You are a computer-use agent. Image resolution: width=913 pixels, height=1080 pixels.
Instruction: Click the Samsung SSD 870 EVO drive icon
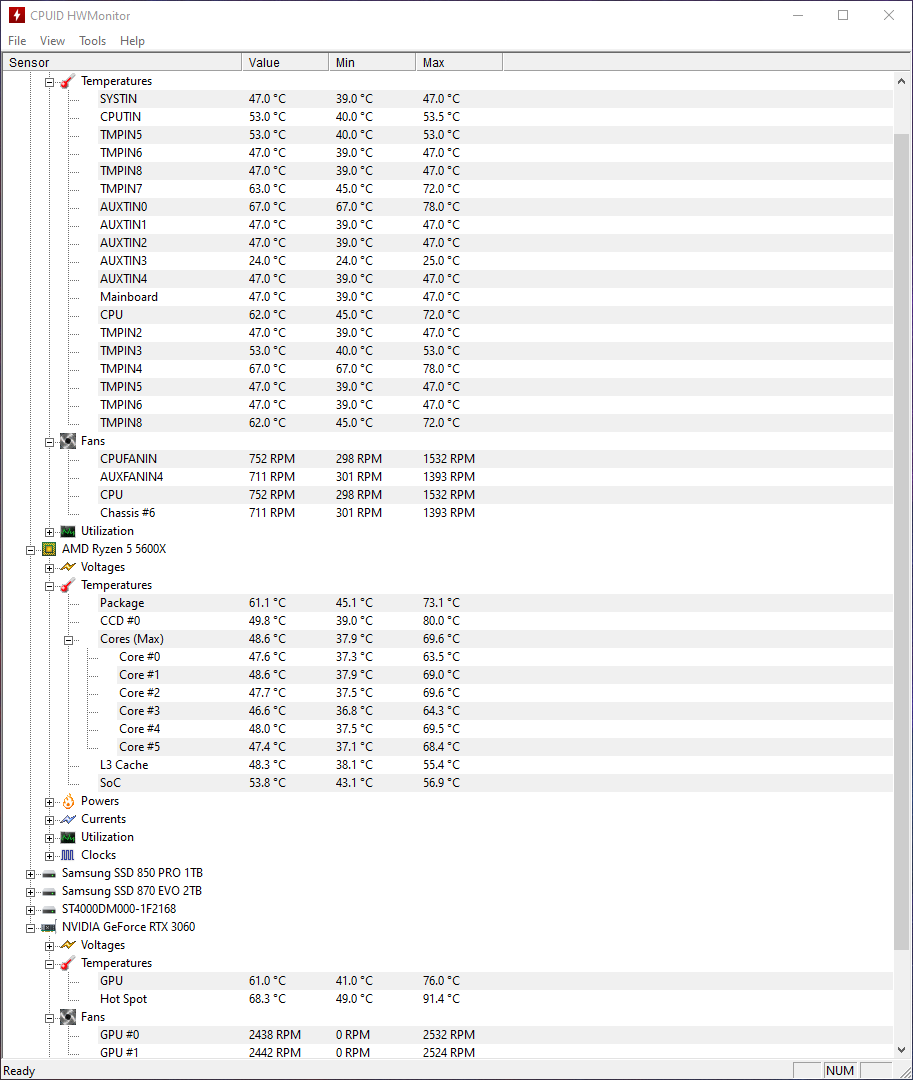49,891
